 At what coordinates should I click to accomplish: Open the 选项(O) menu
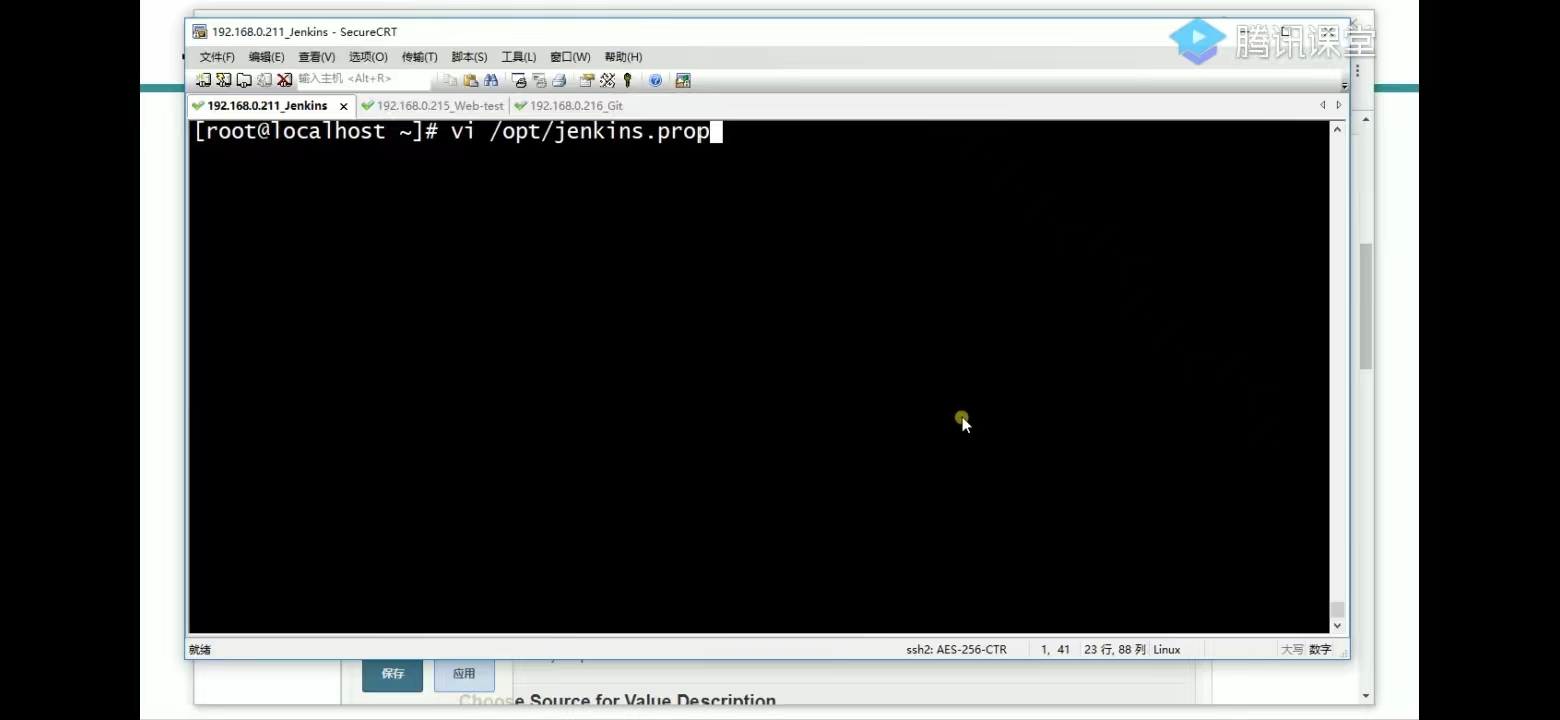tap(368, 57)
